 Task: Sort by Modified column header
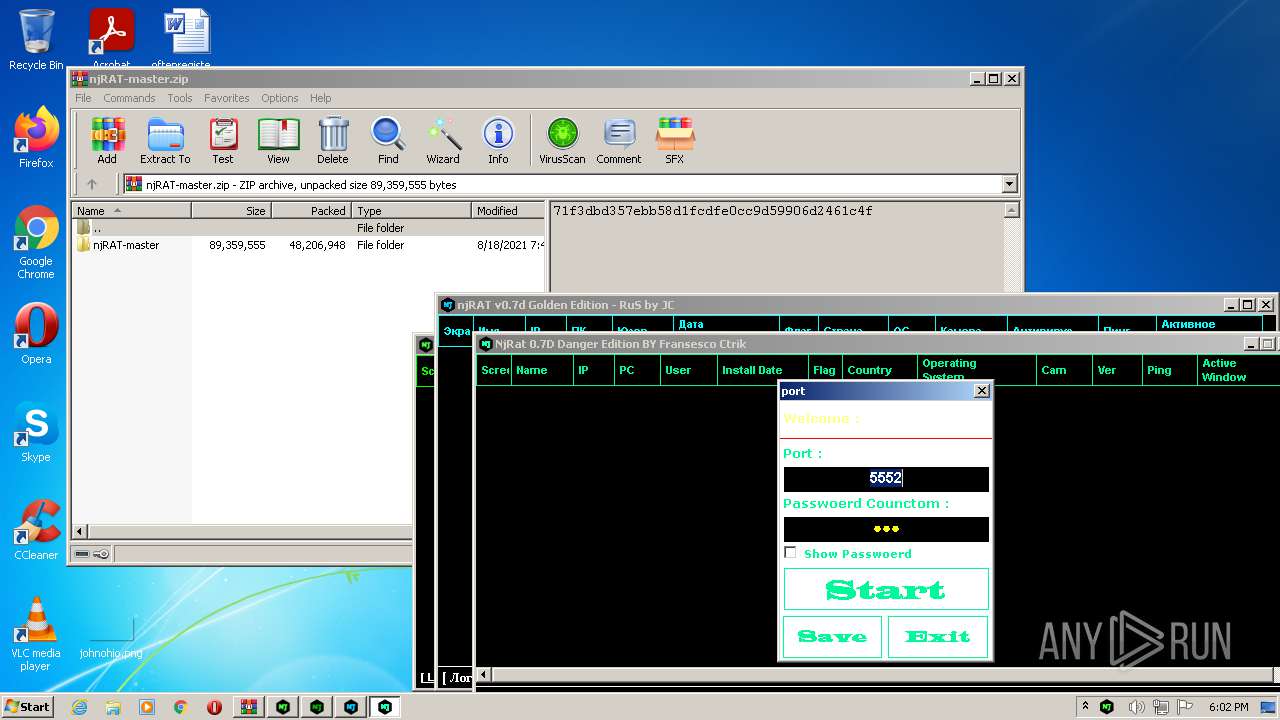click(508, 210)
